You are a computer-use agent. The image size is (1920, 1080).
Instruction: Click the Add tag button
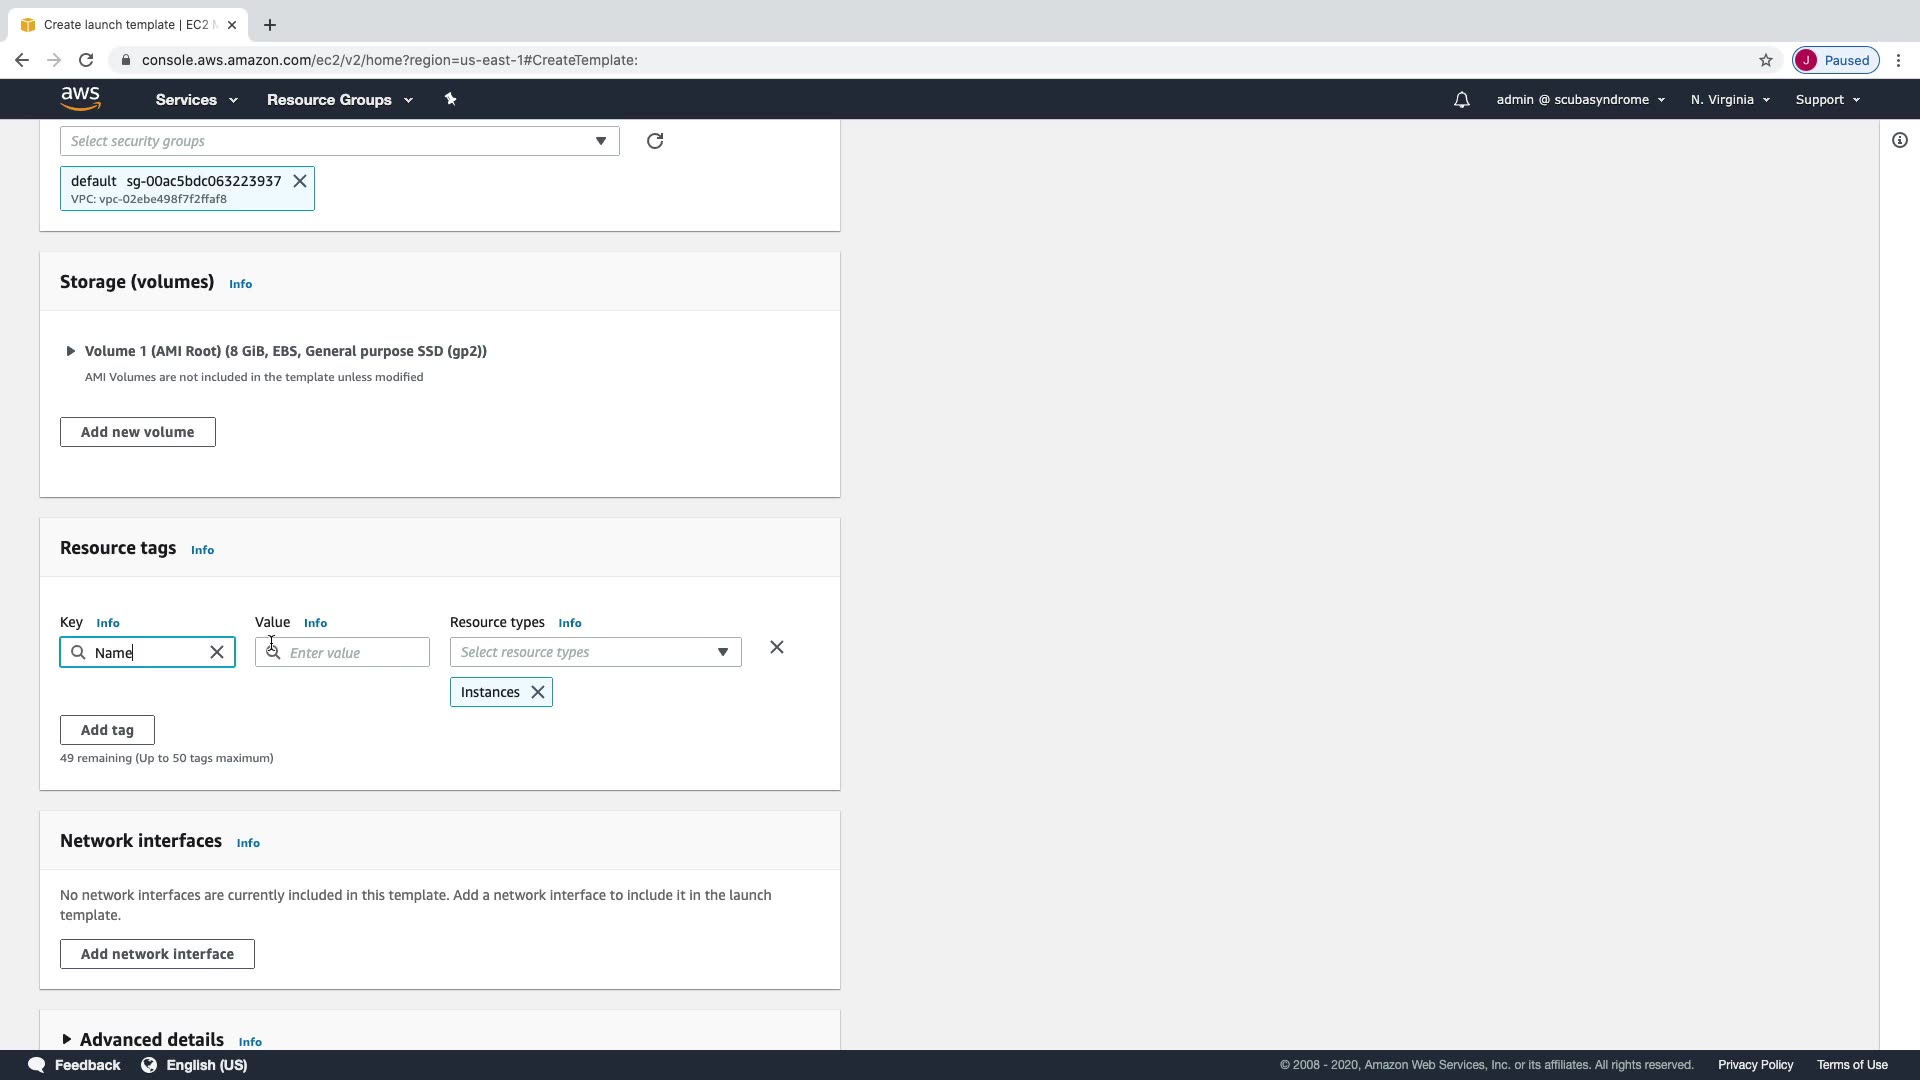click(x=107, y=730)
